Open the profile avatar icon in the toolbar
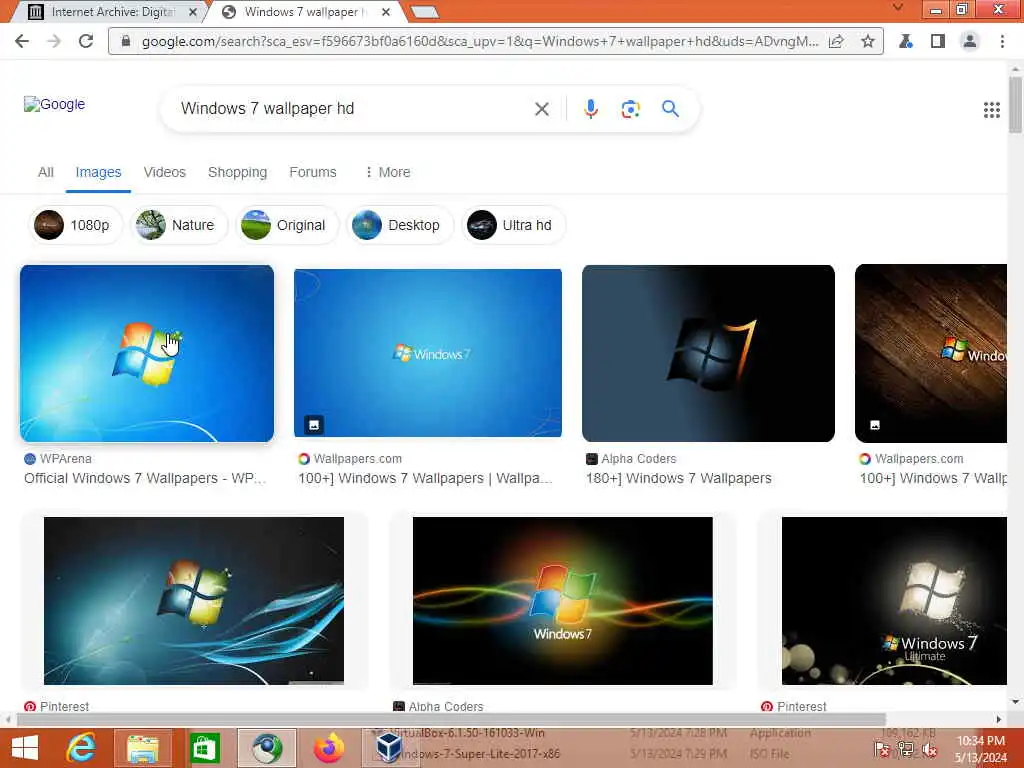Image resolution: width=1024 pixels, height=768 pixels. point(970,41)
